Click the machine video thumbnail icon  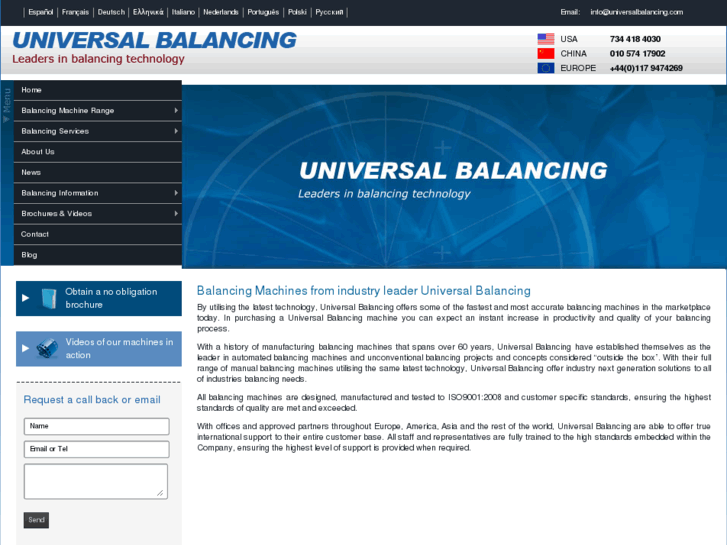click(47, 348)
